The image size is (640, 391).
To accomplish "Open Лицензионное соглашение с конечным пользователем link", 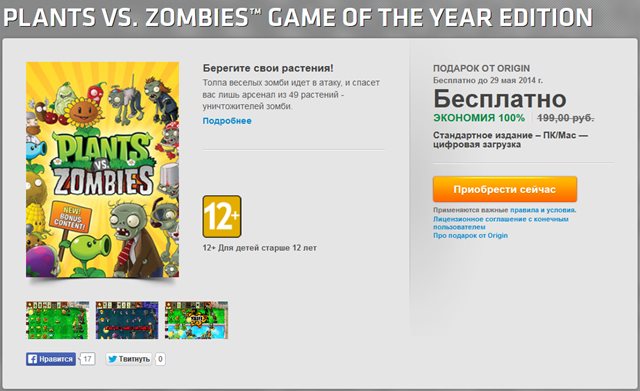I will [501, 223].
